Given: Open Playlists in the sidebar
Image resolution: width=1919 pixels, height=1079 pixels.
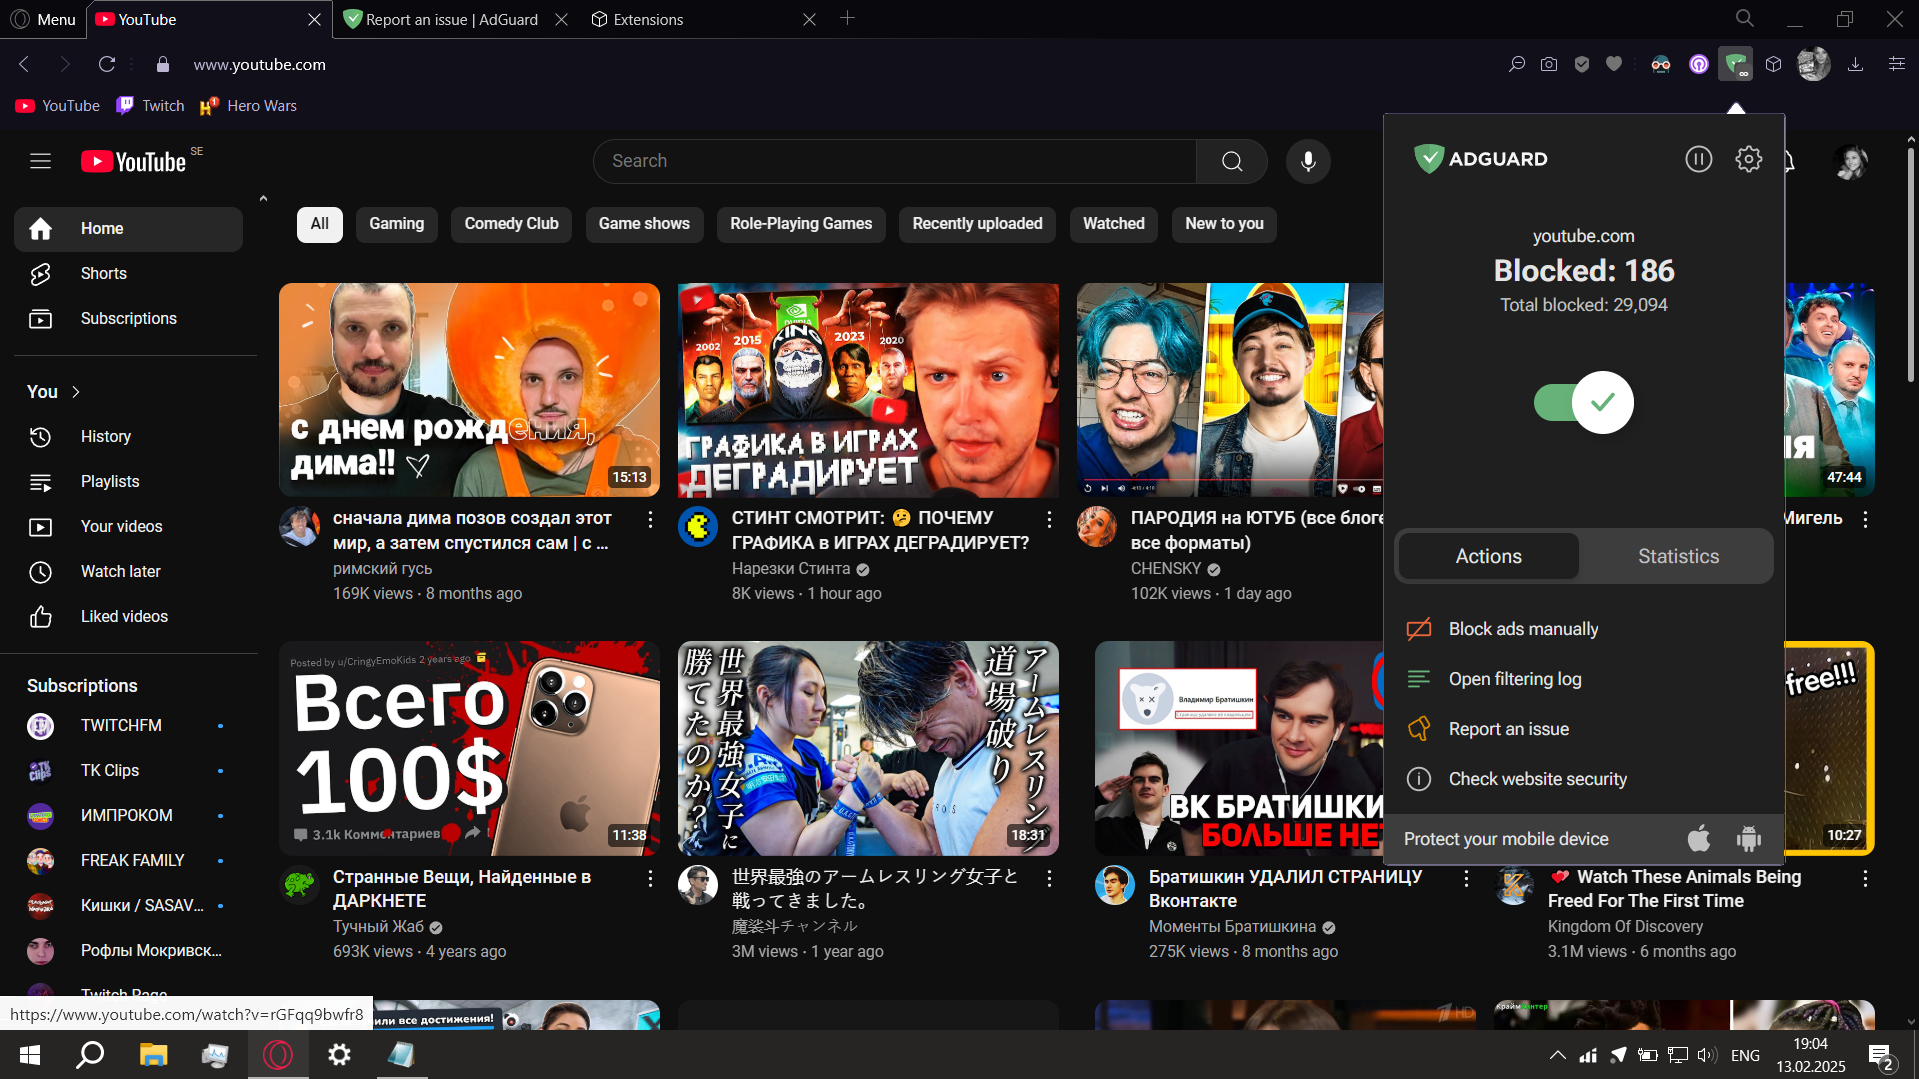Looking at the screenshot, I should (x=128, y=482).
